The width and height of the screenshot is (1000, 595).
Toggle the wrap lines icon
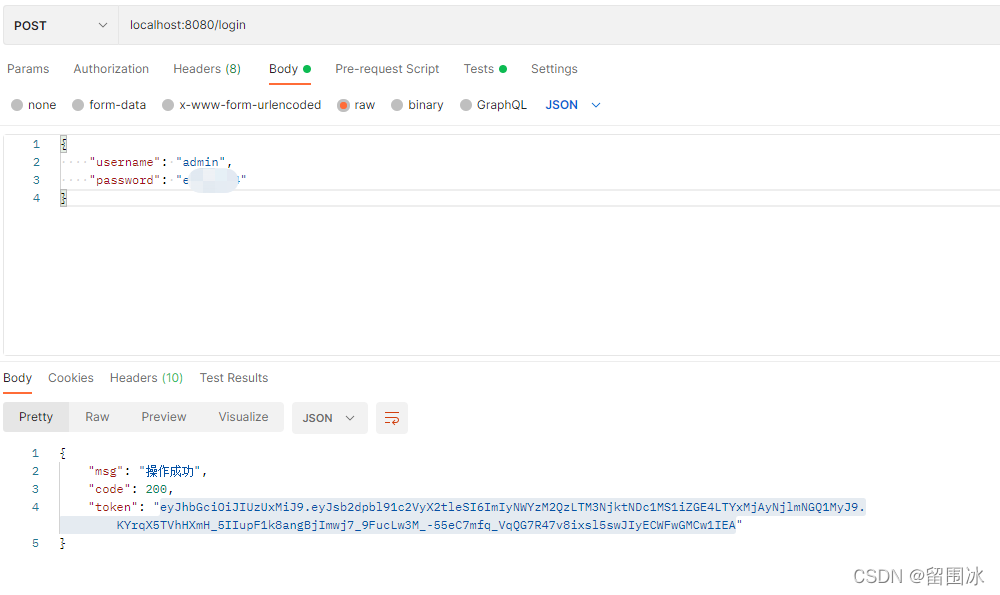click(392, 418)
